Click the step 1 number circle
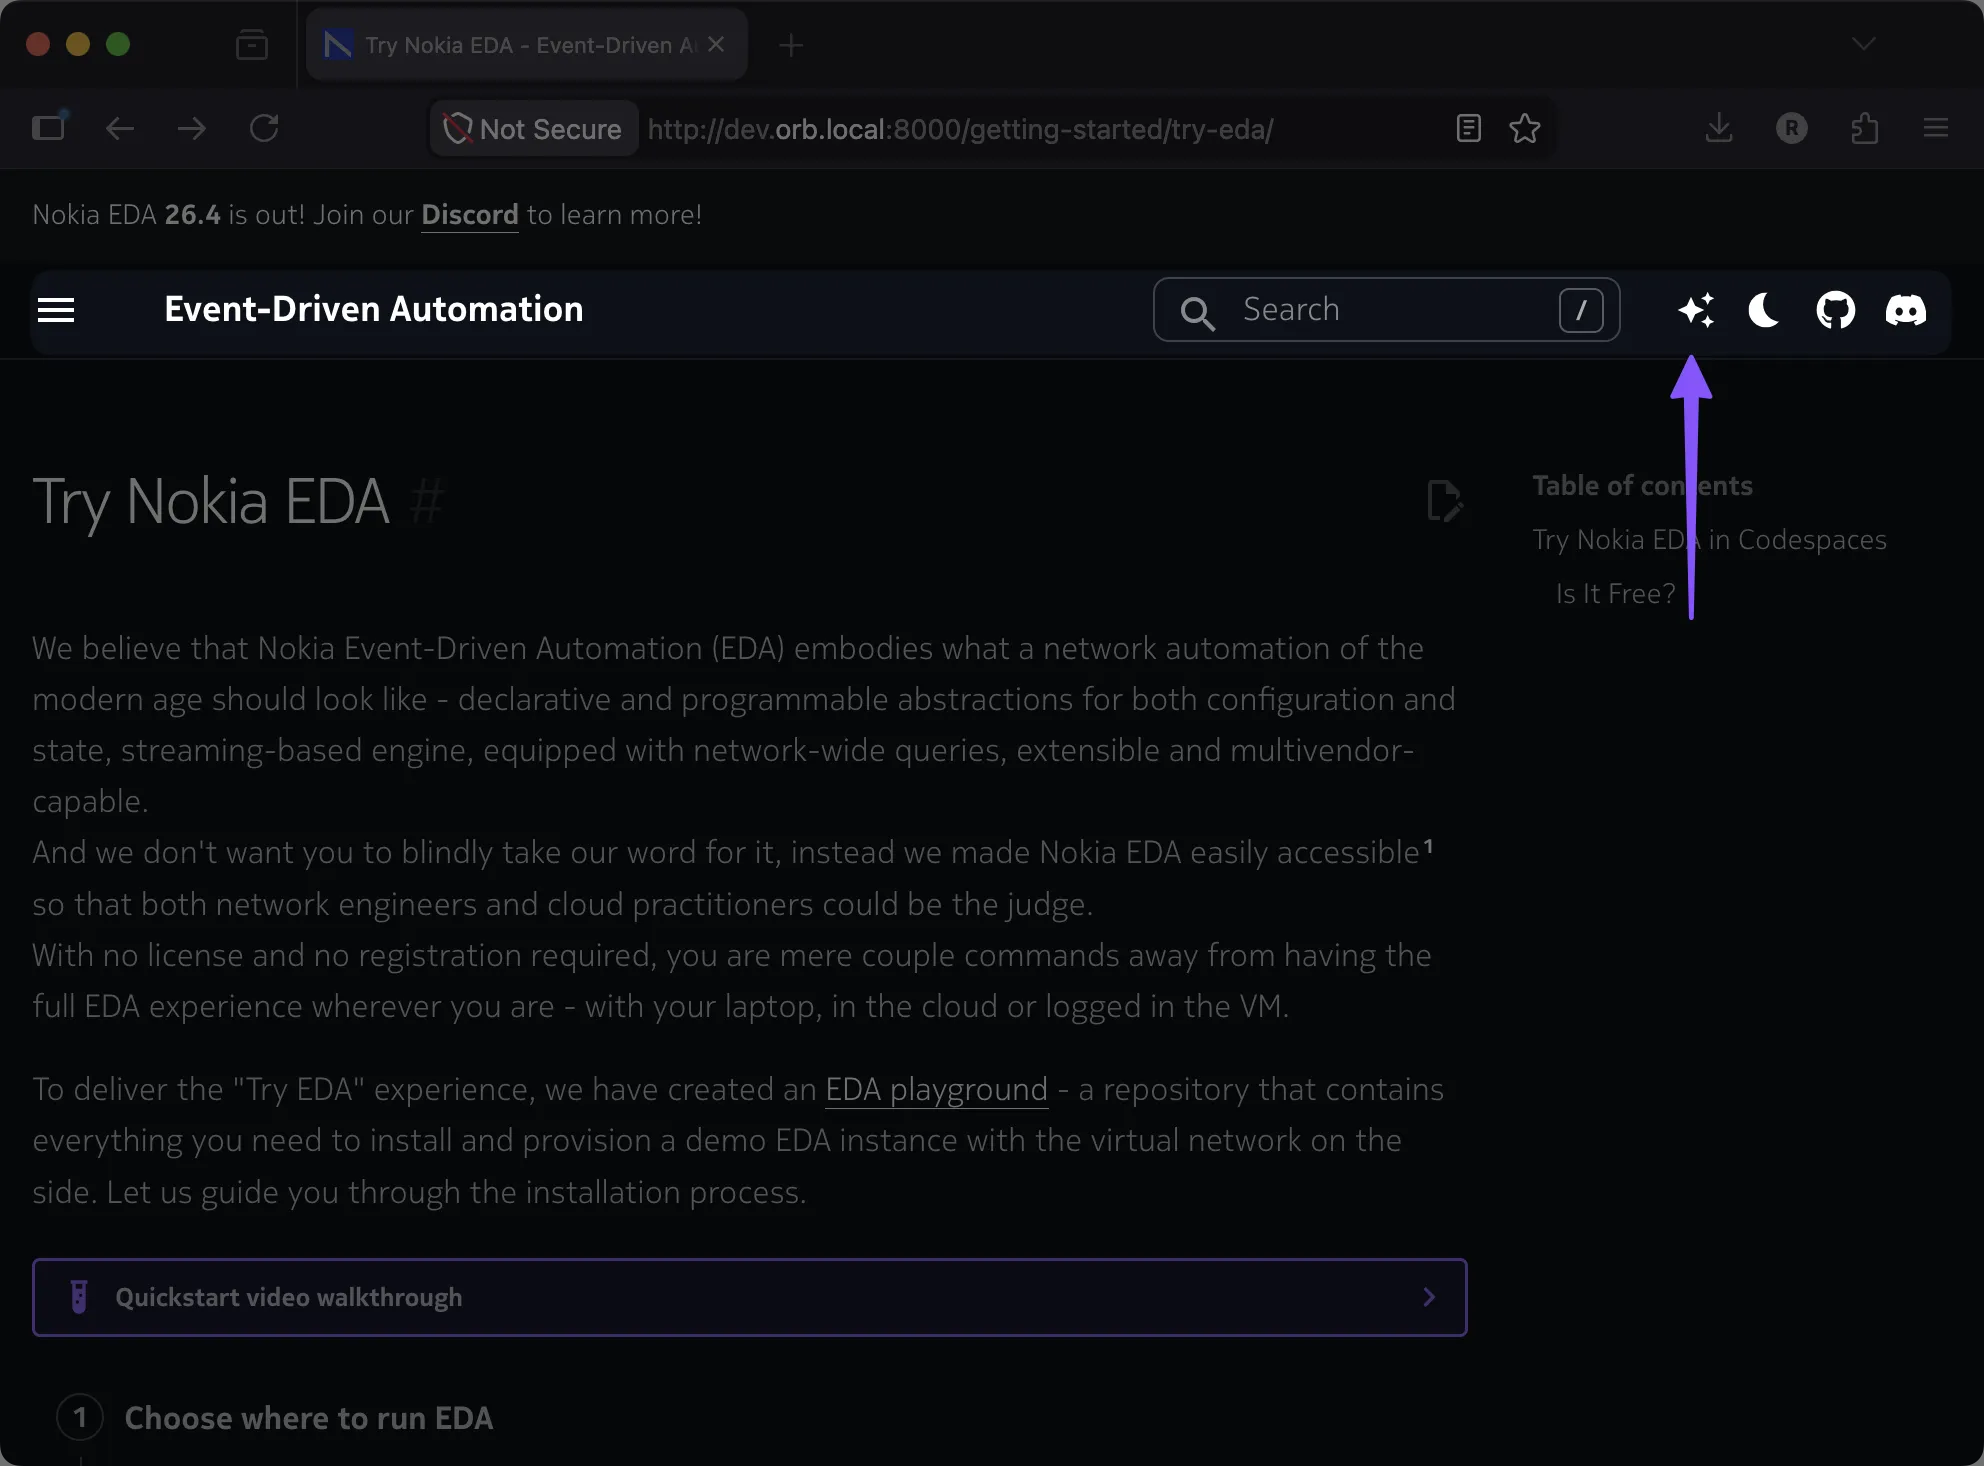Viewport: 1984px width, 1466px height. tap(80, 1418)
